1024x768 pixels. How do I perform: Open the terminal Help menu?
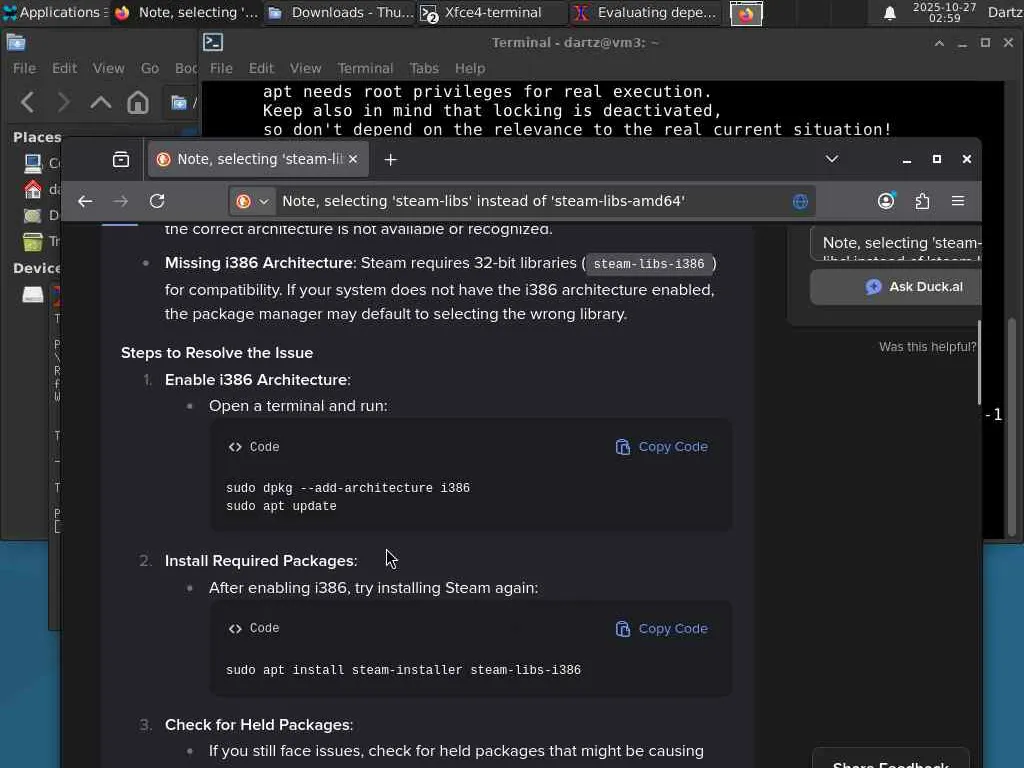[x=470, y=68]
